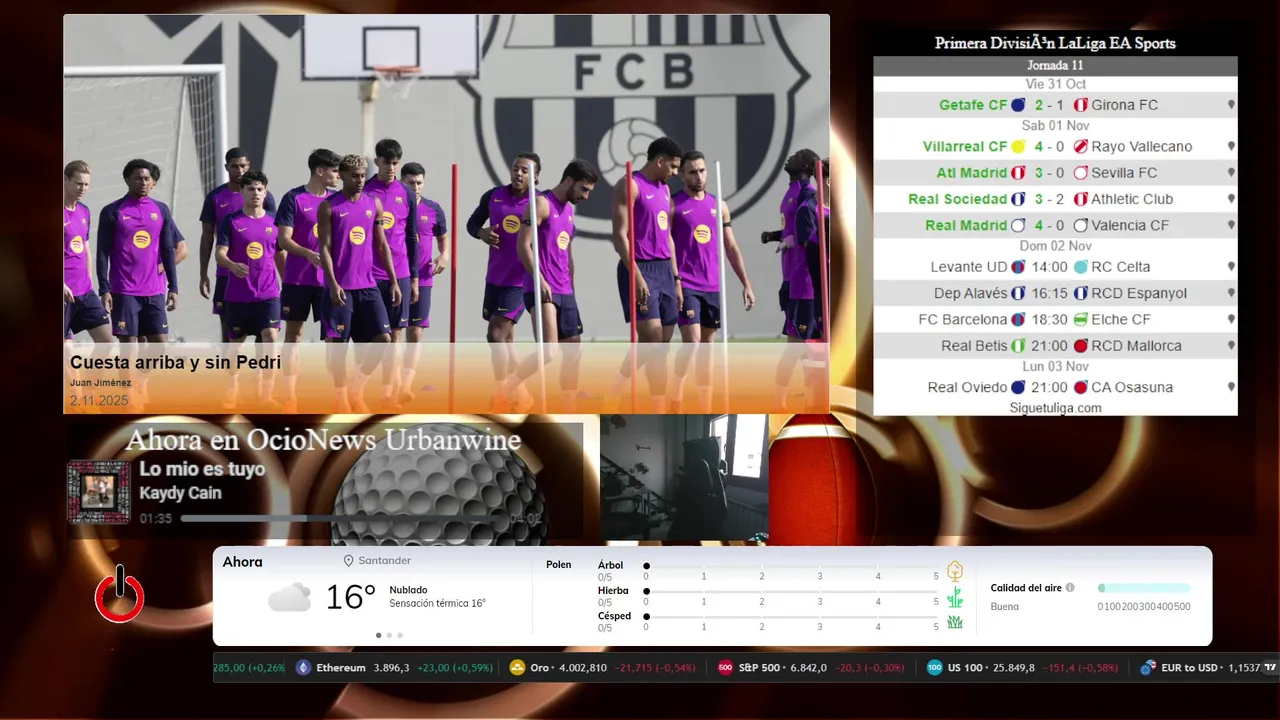Click the RC Celta light-blue crest
This screenshot has height=720, width=1280.
[1080, 267]
